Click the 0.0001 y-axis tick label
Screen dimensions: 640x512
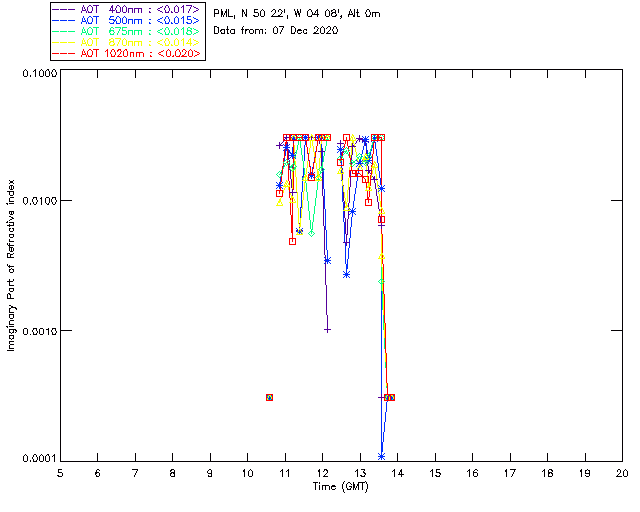pyautogui.click(x=39, y=459)
